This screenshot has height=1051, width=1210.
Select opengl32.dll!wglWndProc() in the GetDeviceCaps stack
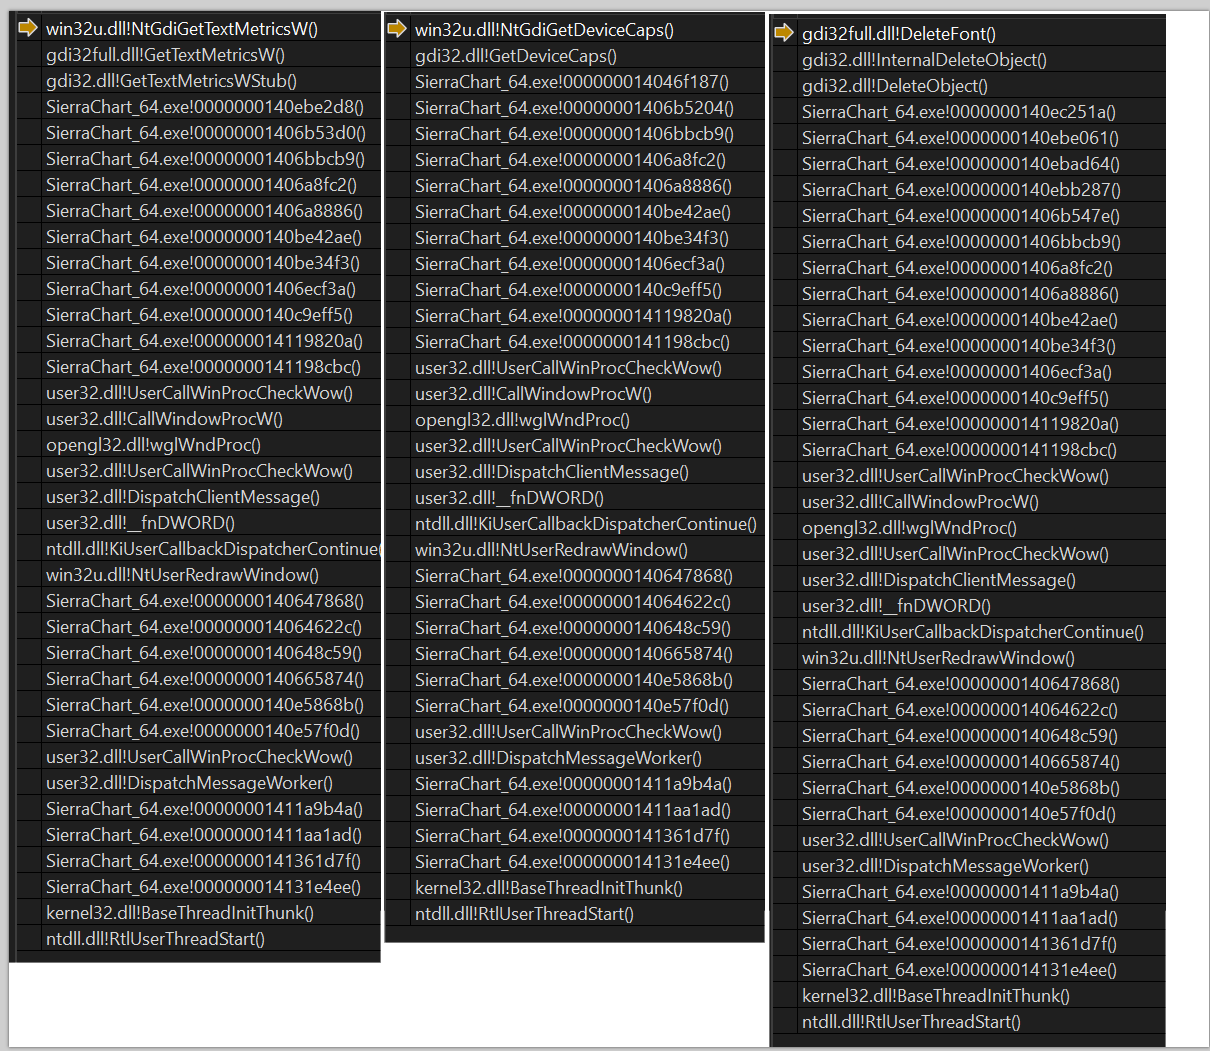522,420
